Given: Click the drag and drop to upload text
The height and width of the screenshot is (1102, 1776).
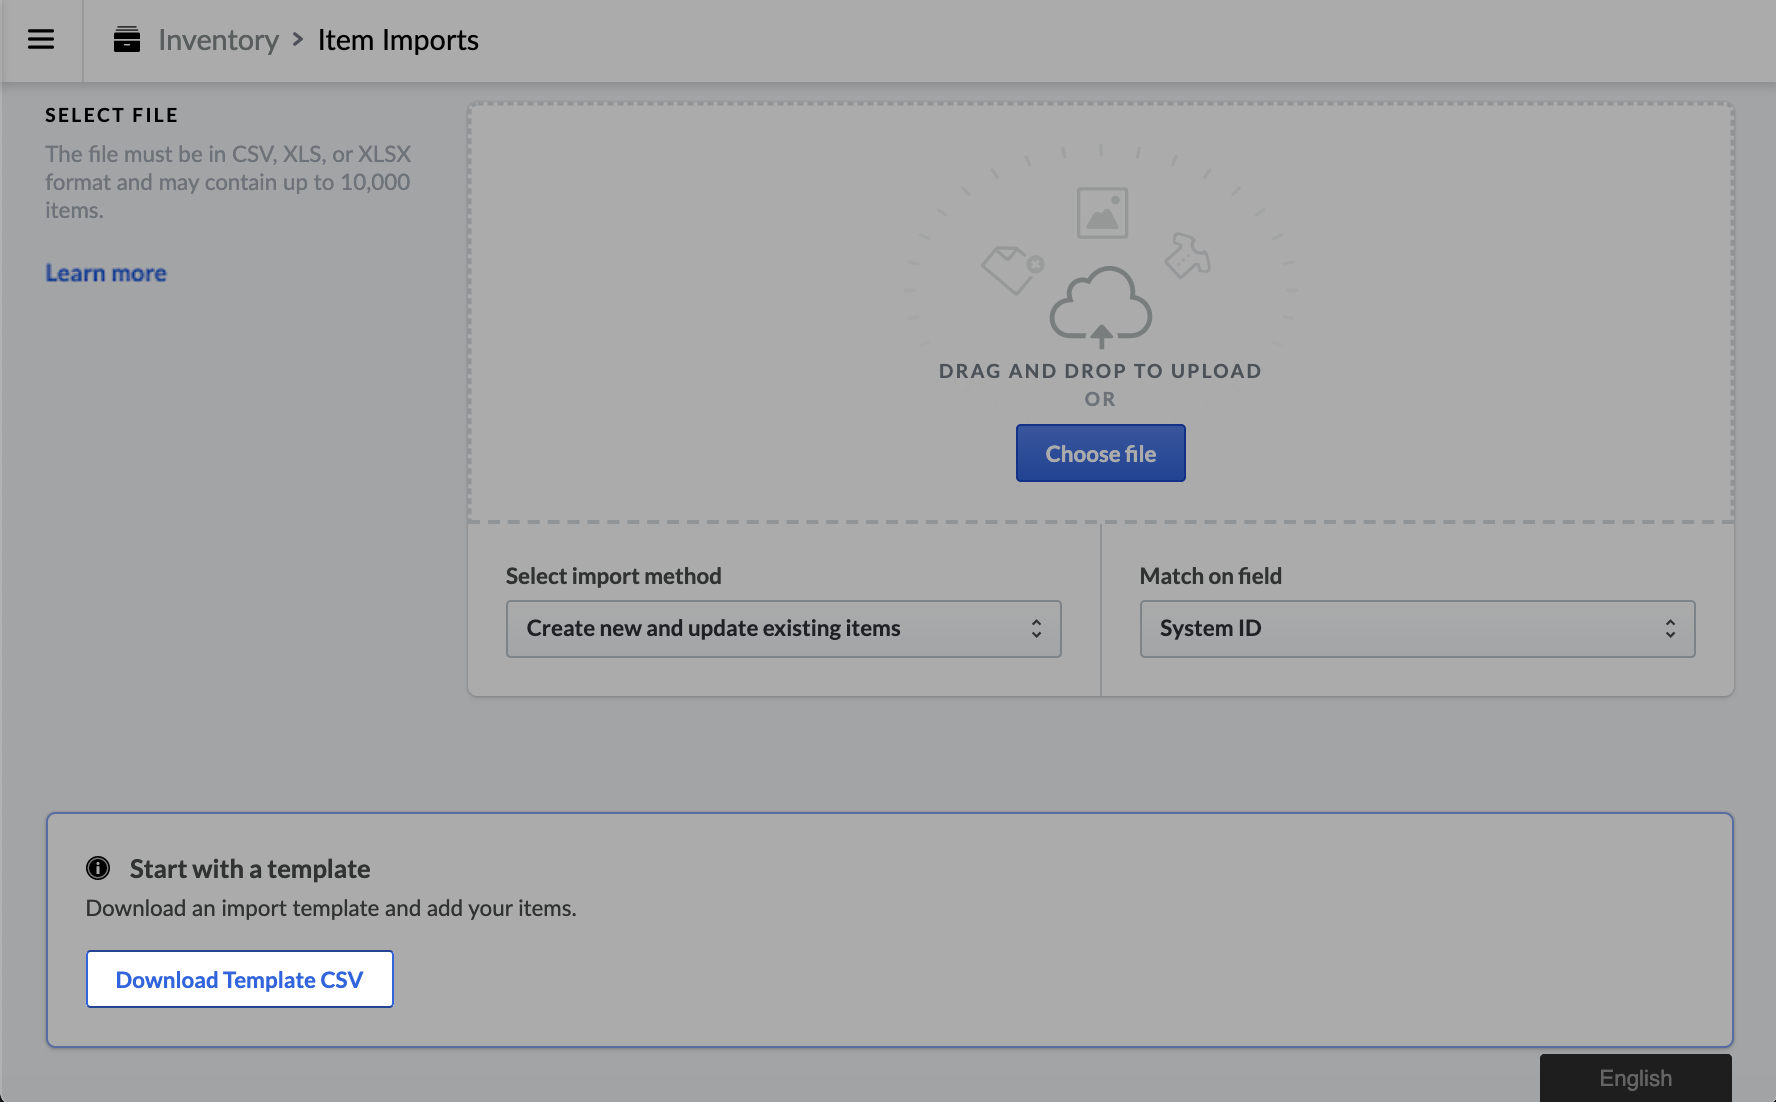Looking at the screenshot, I should click(x=1100, y=371).
